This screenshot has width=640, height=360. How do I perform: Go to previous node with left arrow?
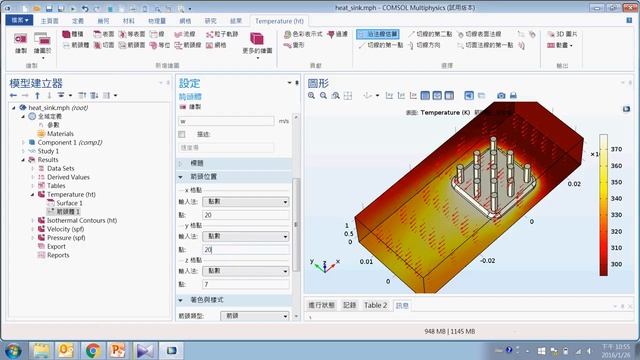13,96
